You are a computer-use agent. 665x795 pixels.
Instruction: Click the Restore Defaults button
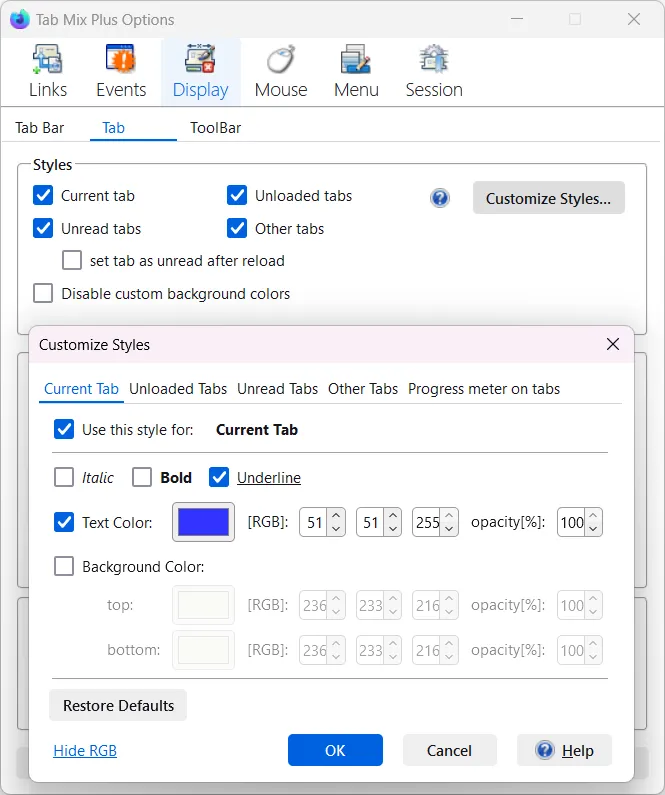point(118,706)
